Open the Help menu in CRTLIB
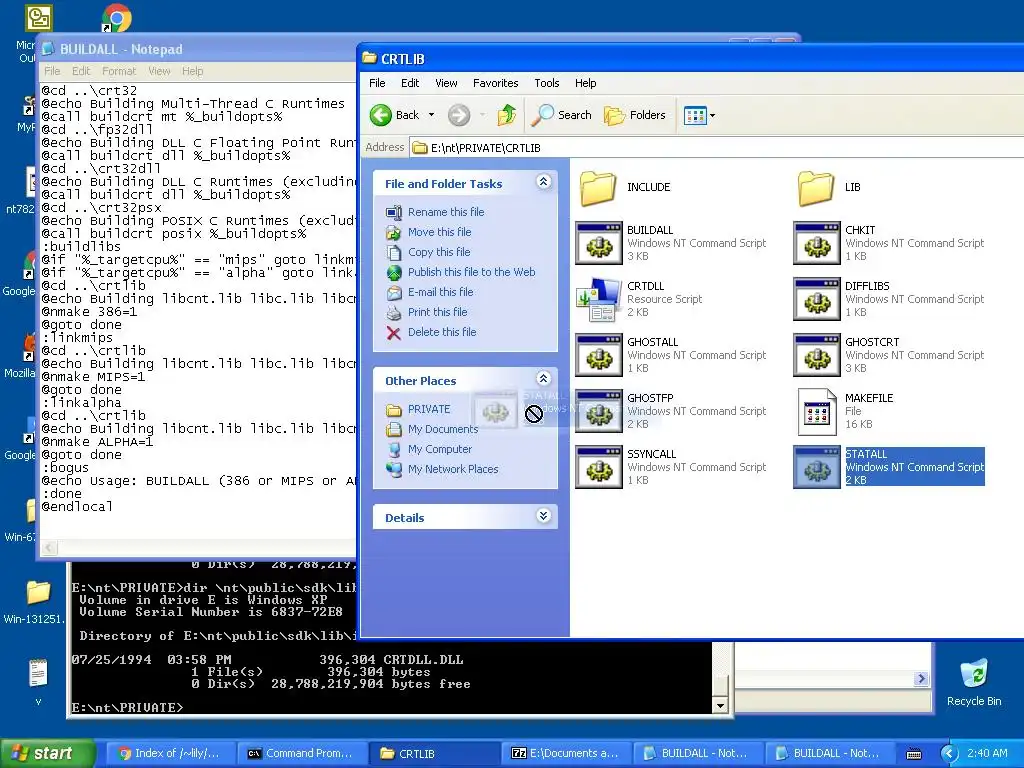 tap(585, 83)
